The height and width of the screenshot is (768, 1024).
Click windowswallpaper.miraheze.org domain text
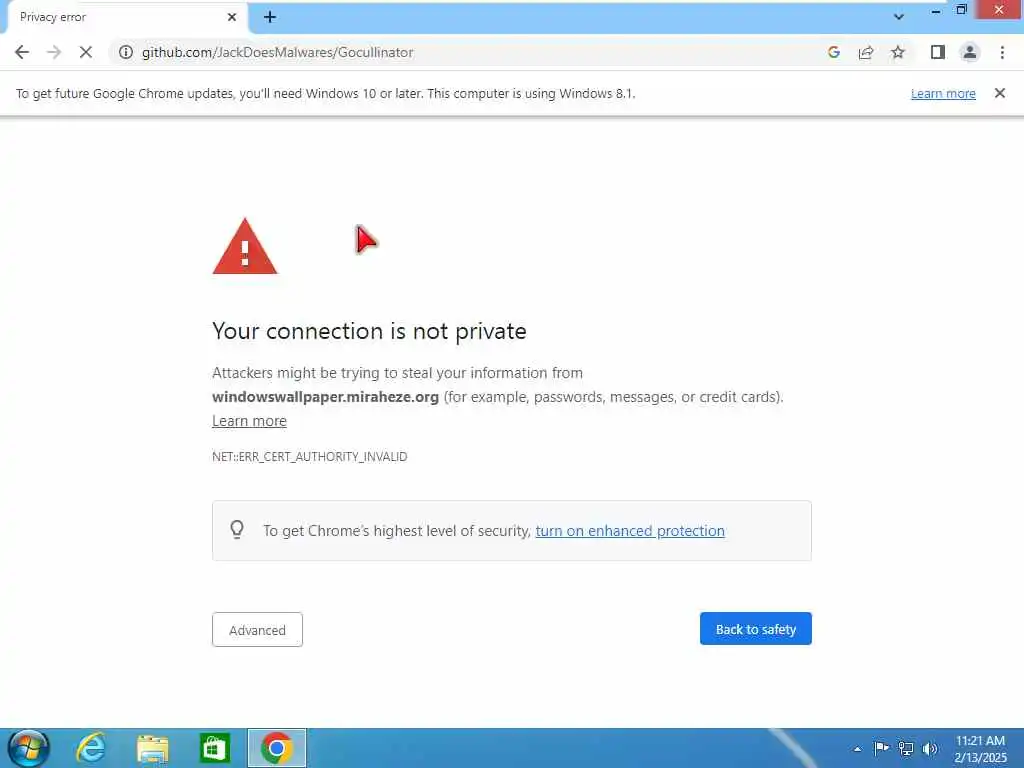[x=325, y=397]
